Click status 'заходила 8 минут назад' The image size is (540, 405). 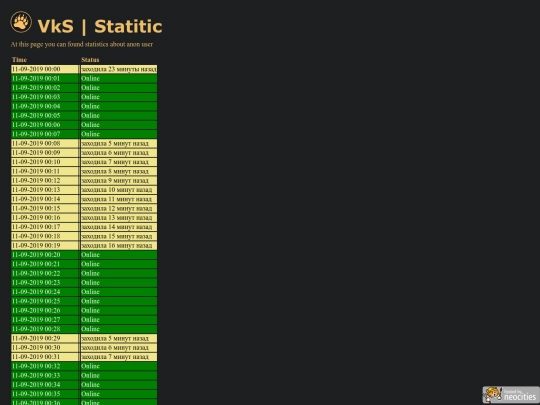point(119,171)
